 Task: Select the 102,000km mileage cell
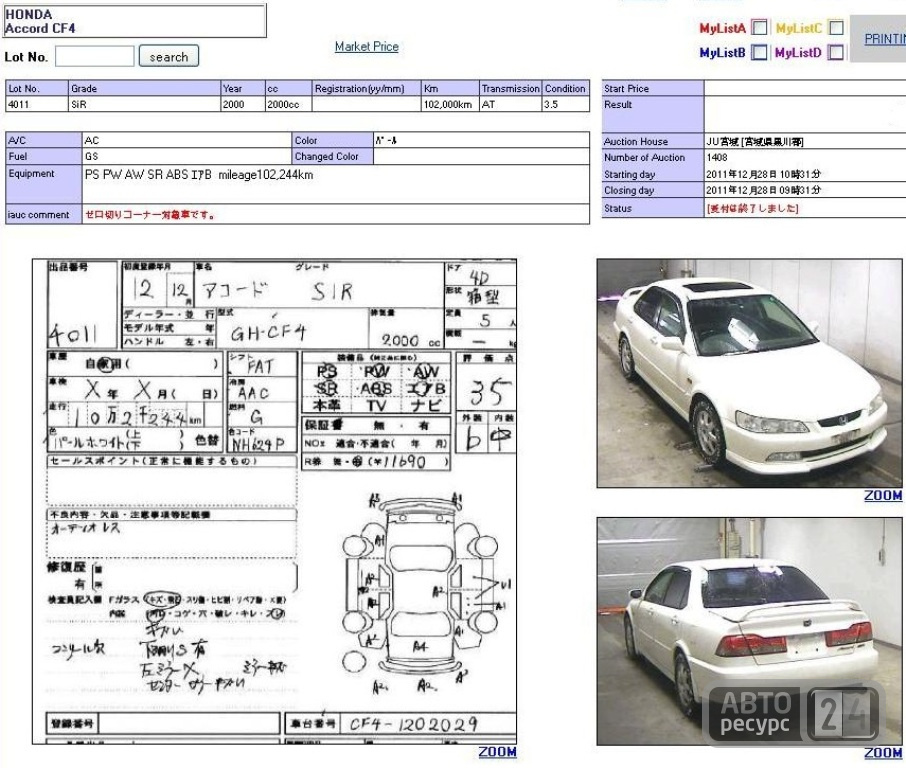point(450,105)
